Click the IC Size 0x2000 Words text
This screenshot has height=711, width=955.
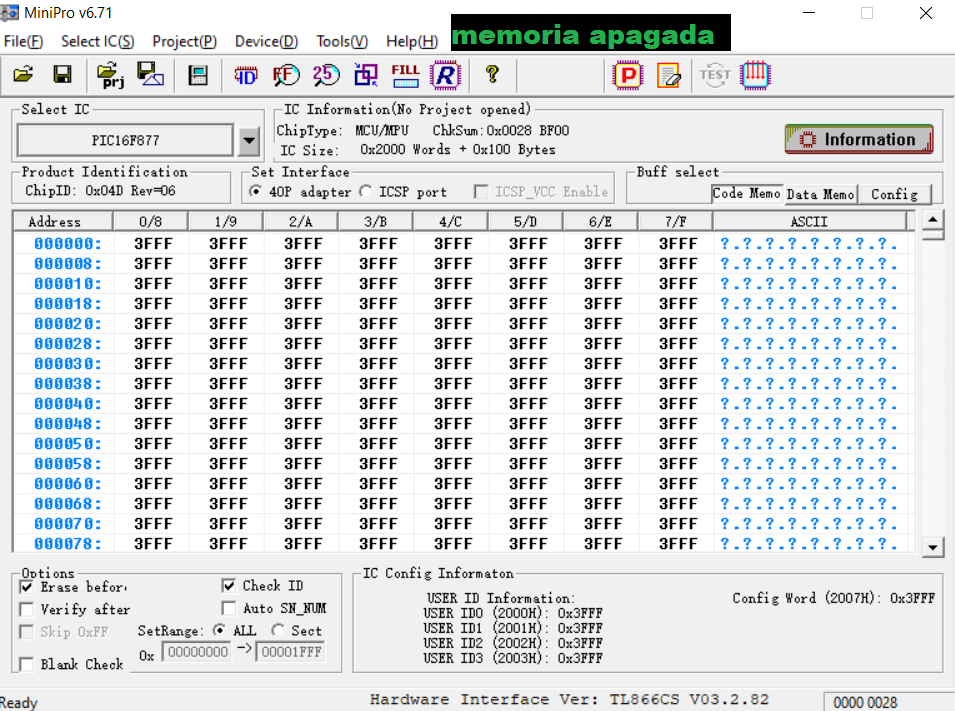(418, 150)
